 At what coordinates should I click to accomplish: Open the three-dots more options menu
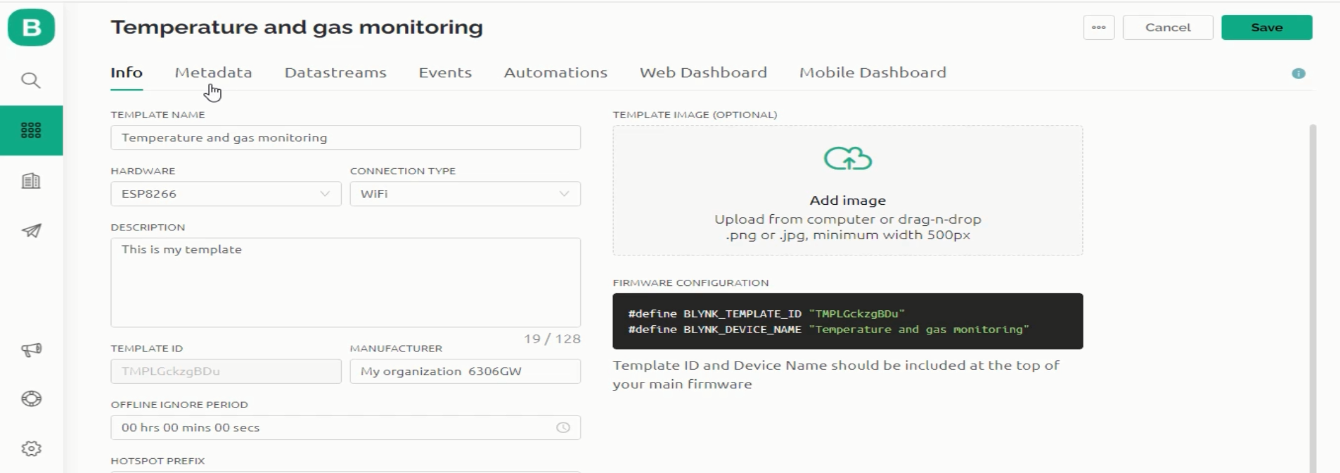pyautogui.click(x=1099, y=27)
